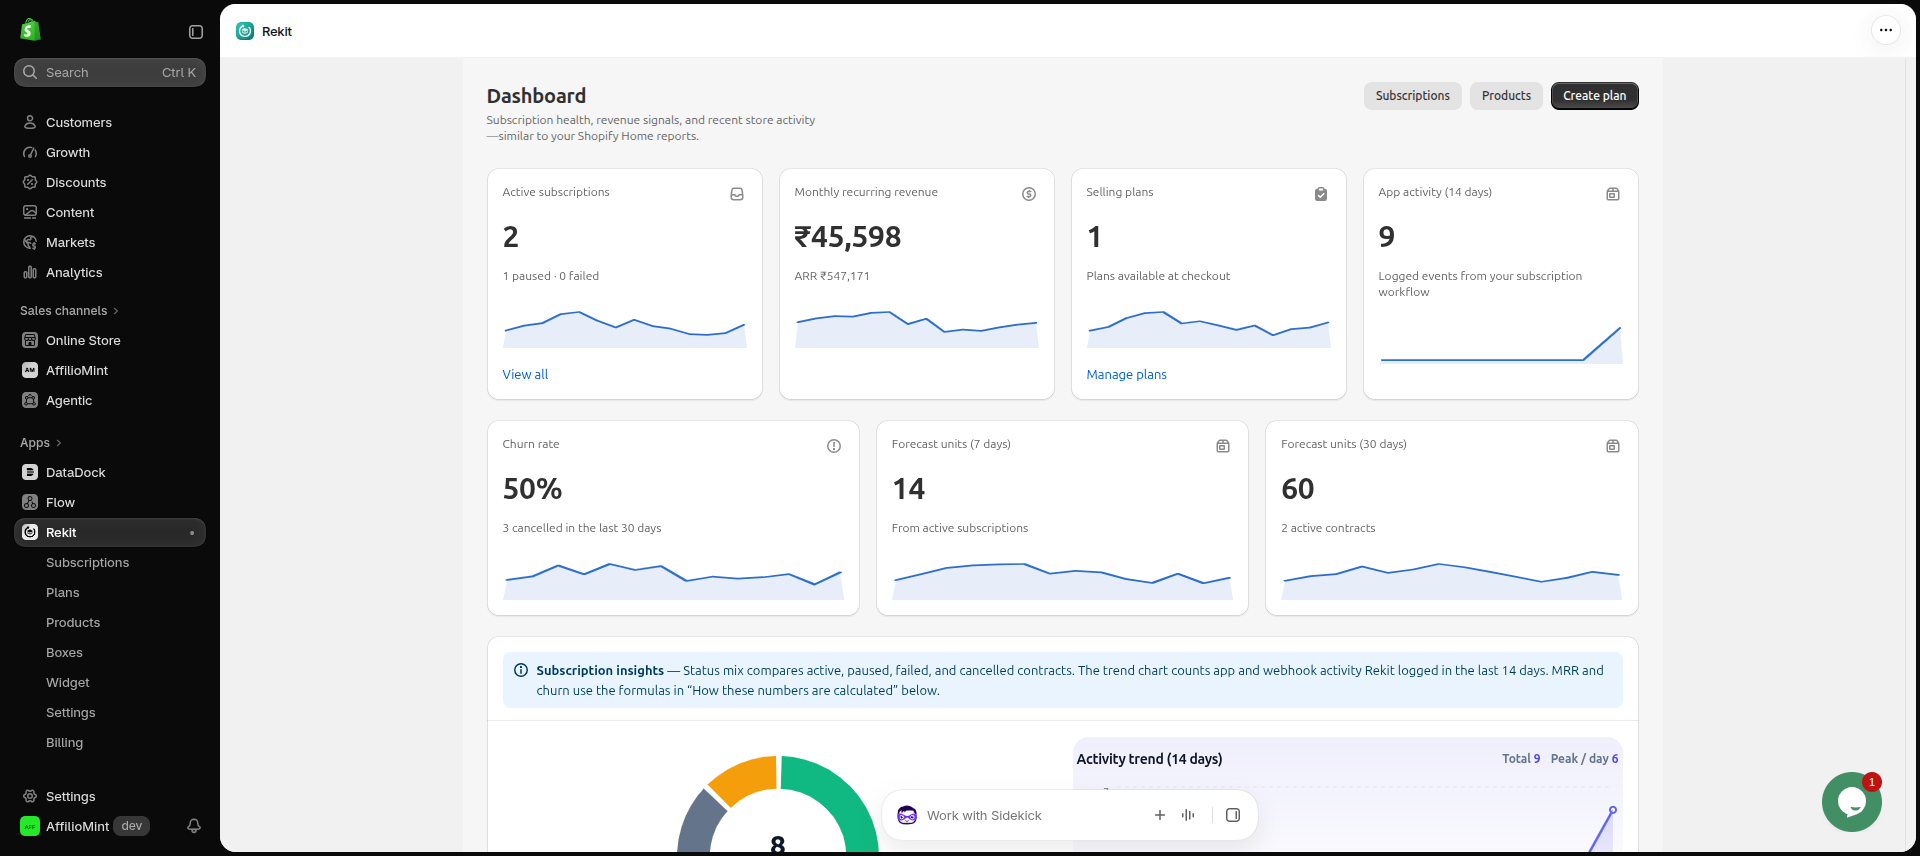Click the Work with Sidekick input
Image resolution: width=1920 pixels, height=856 pixels.
point(984,815)
